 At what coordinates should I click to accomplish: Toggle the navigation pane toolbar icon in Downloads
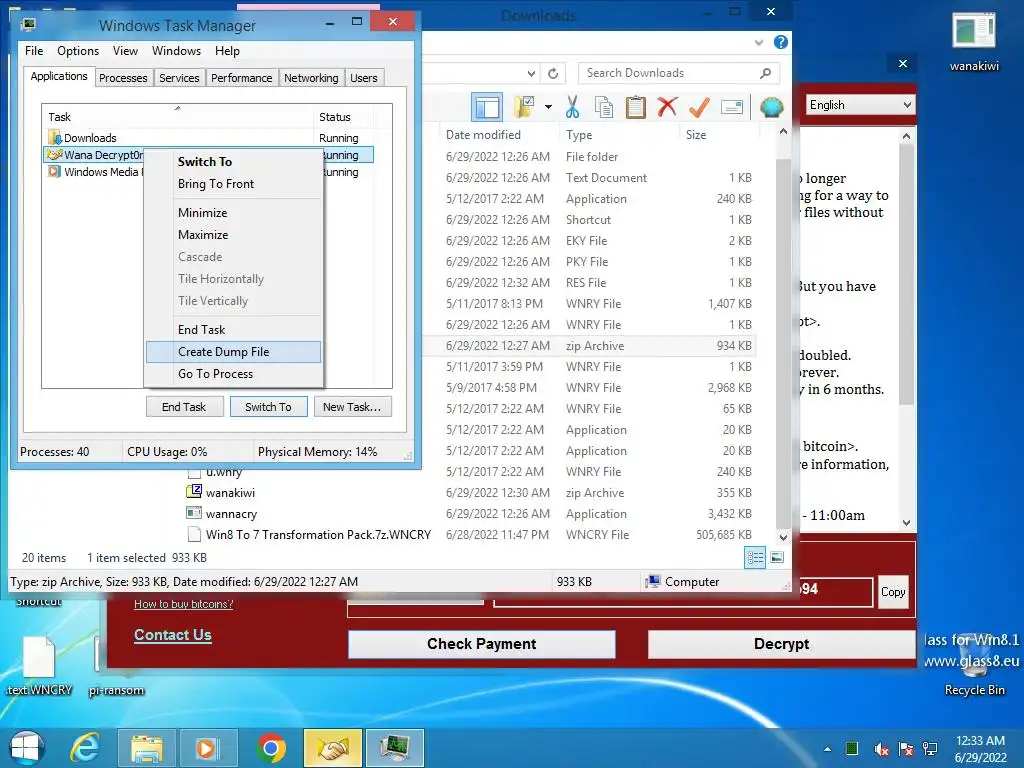coord(487,107)
